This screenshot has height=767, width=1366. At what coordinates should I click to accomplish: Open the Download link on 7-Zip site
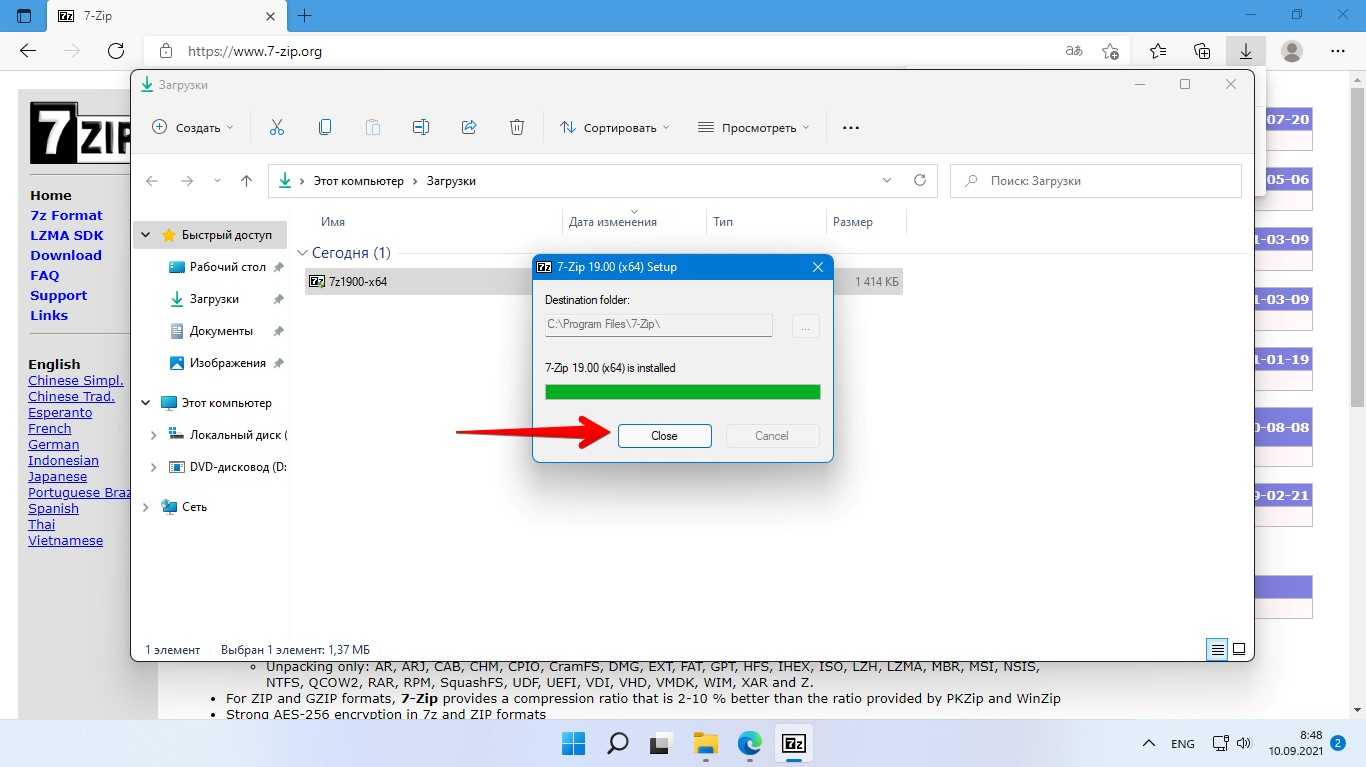tap(66, 255)
